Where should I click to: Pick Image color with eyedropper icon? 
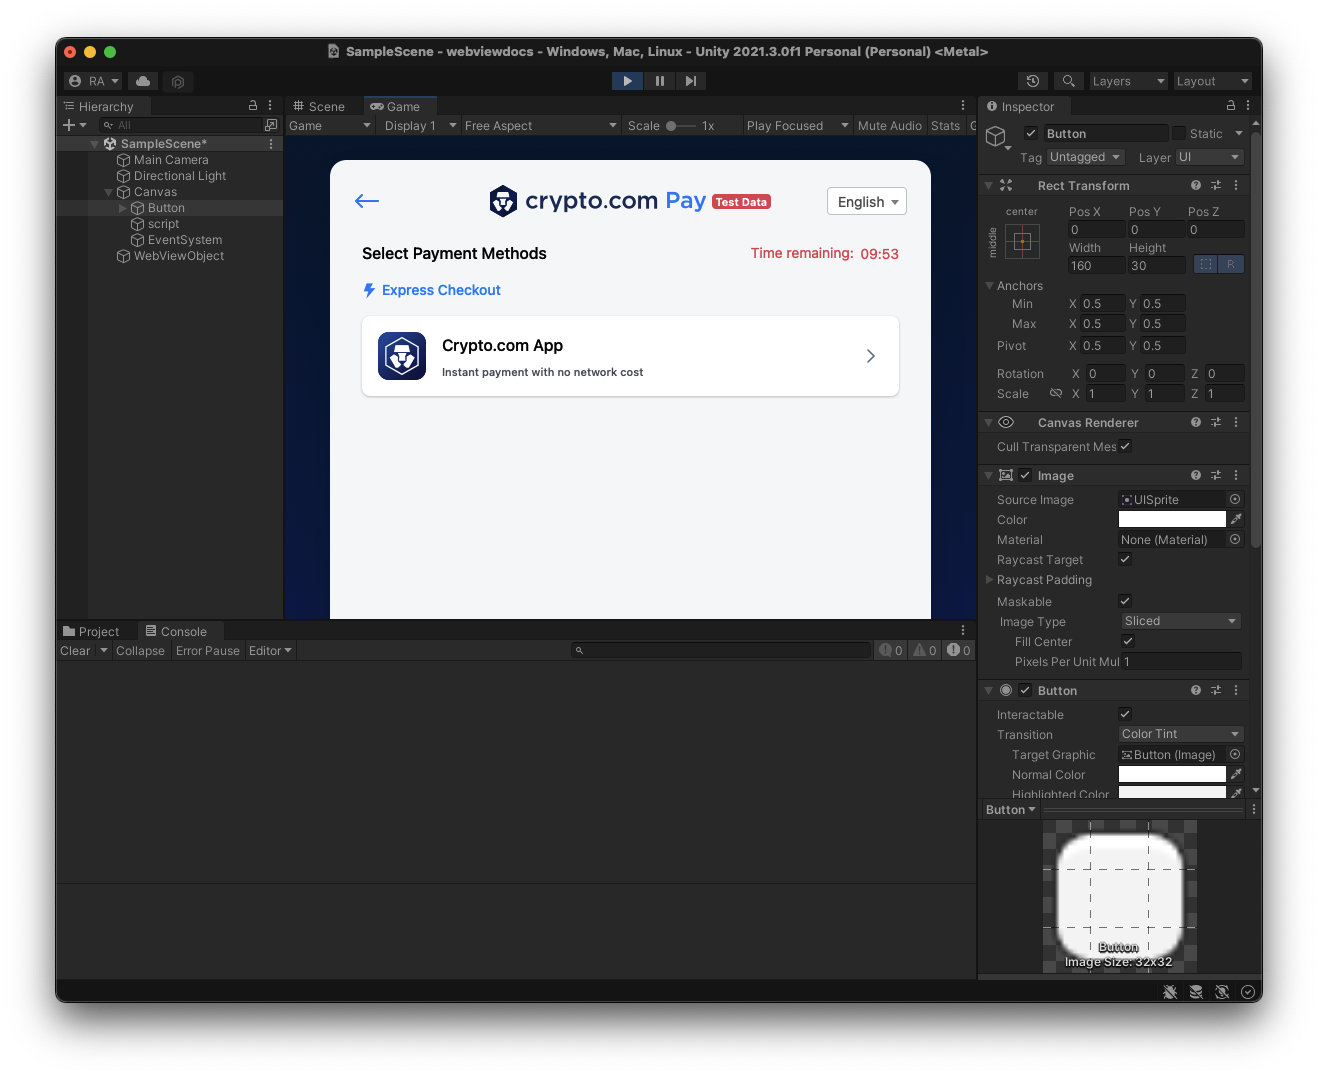click(1236, 519)
